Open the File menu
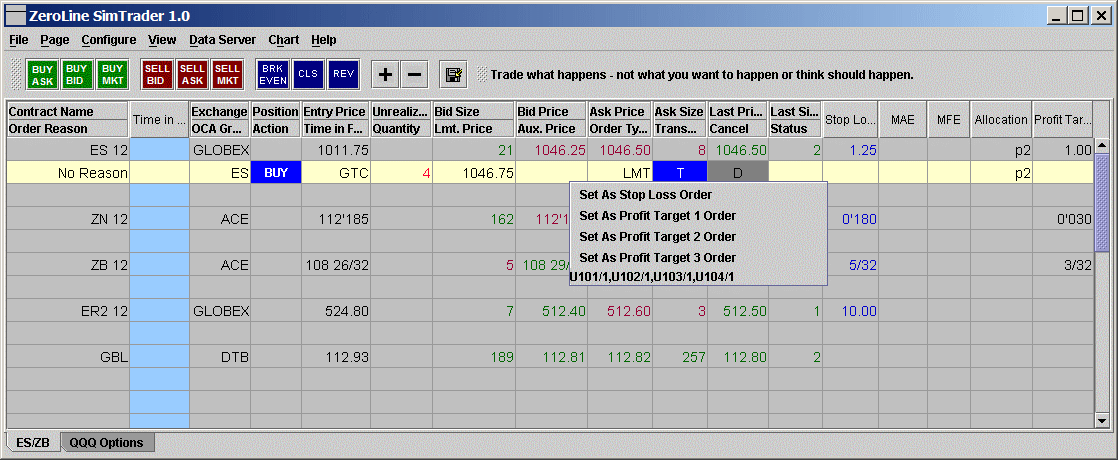This screenshot has width=1118, height=460. click(x=19, y=40)
